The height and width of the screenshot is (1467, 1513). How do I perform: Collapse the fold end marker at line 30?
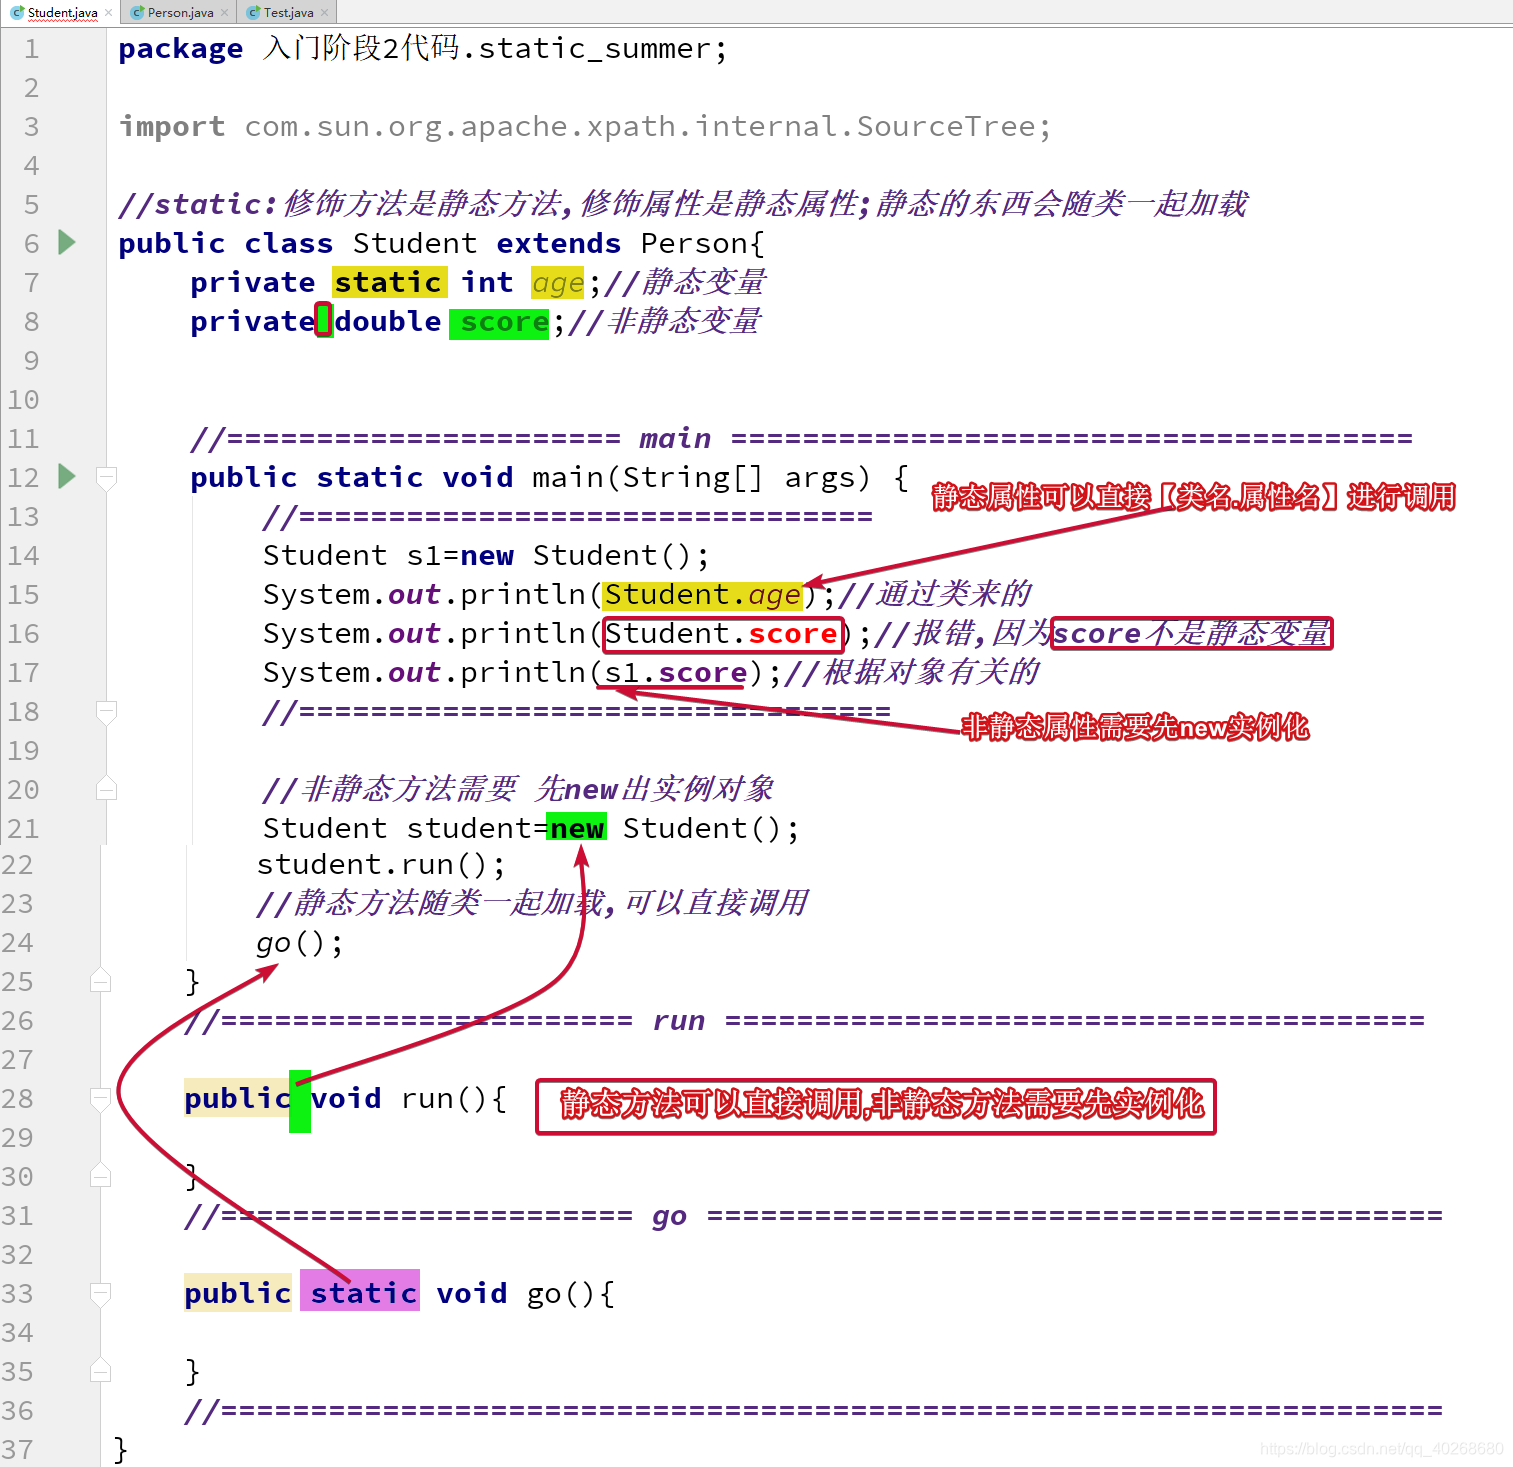tap(101, 1176)
